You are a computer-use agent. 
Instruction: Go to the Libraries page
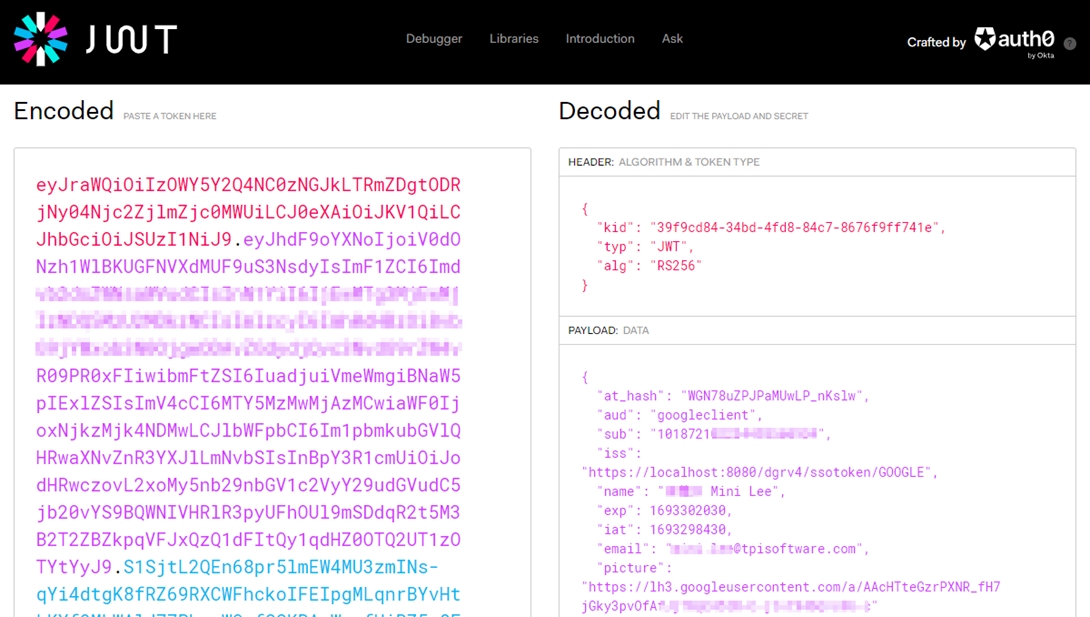[514, 39]
